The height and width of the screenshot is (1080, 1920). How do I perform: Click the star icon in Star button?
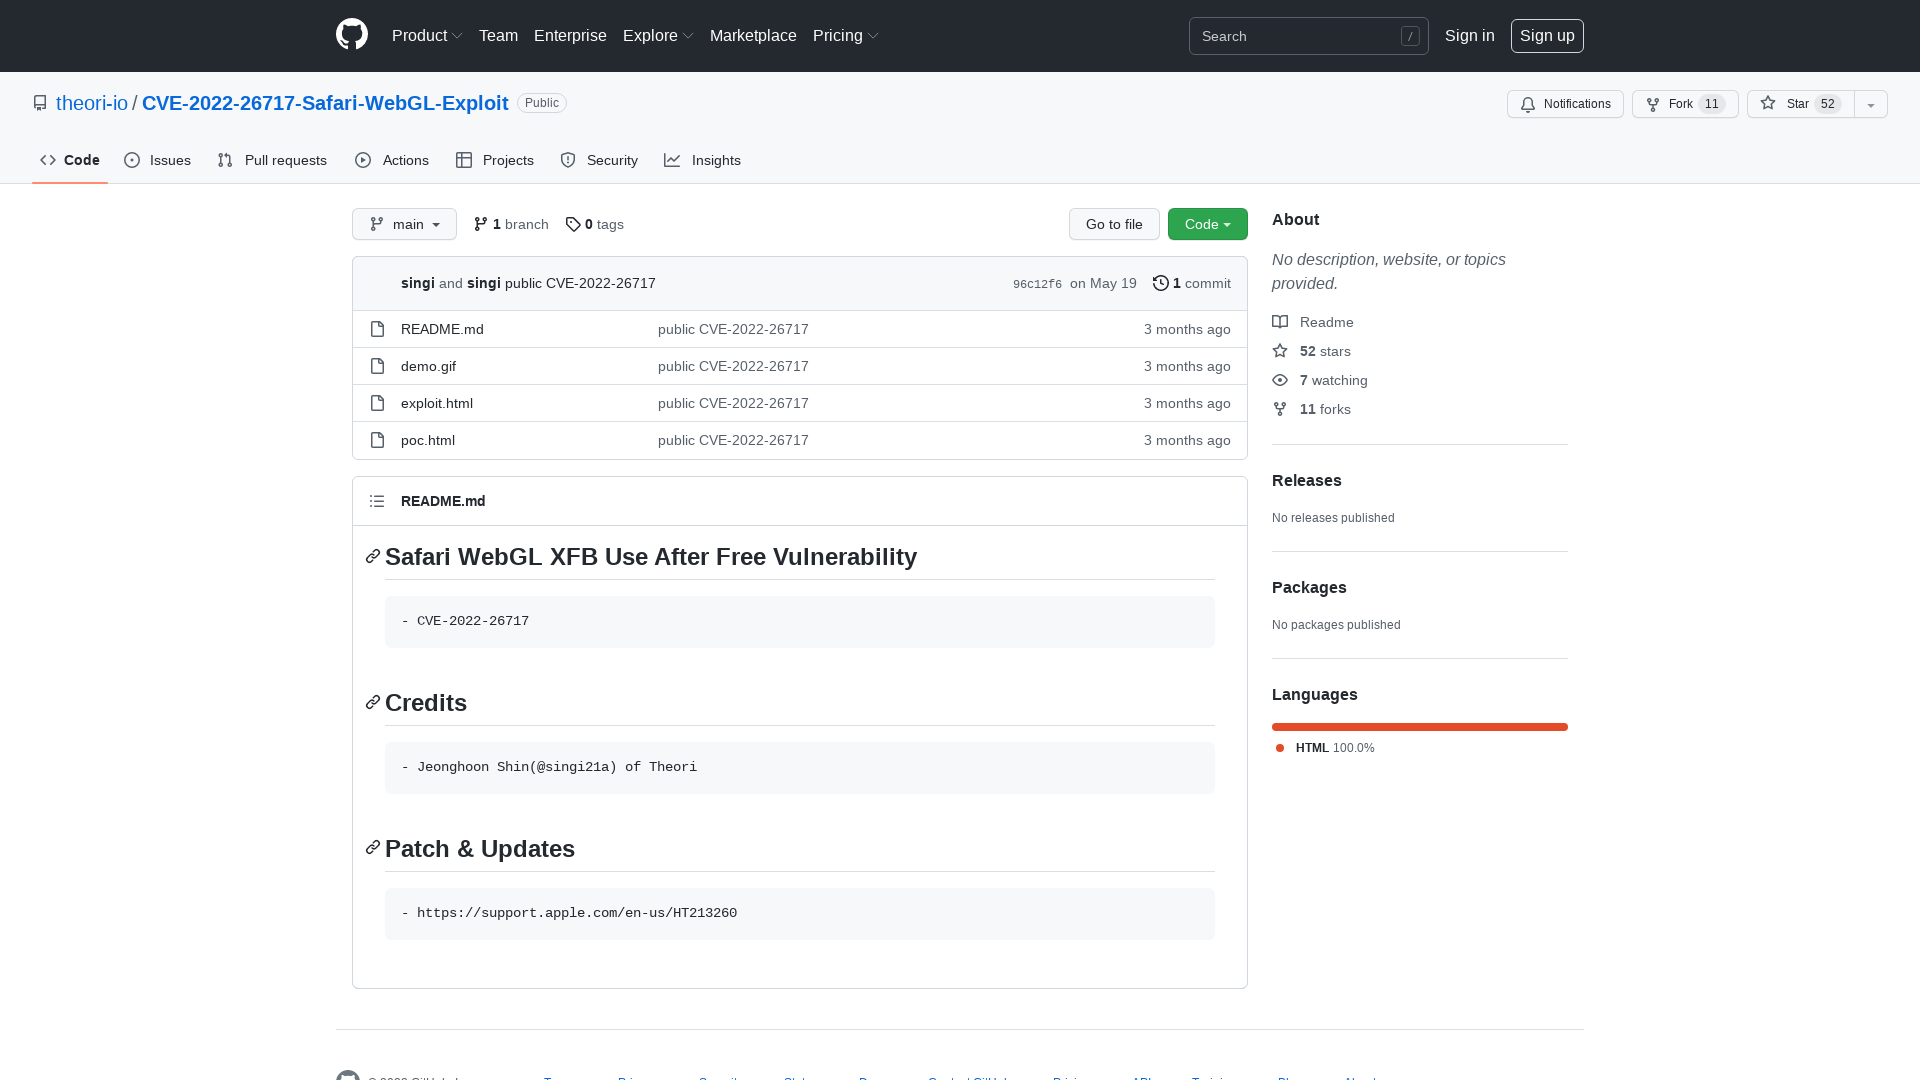click(1768, 103)
